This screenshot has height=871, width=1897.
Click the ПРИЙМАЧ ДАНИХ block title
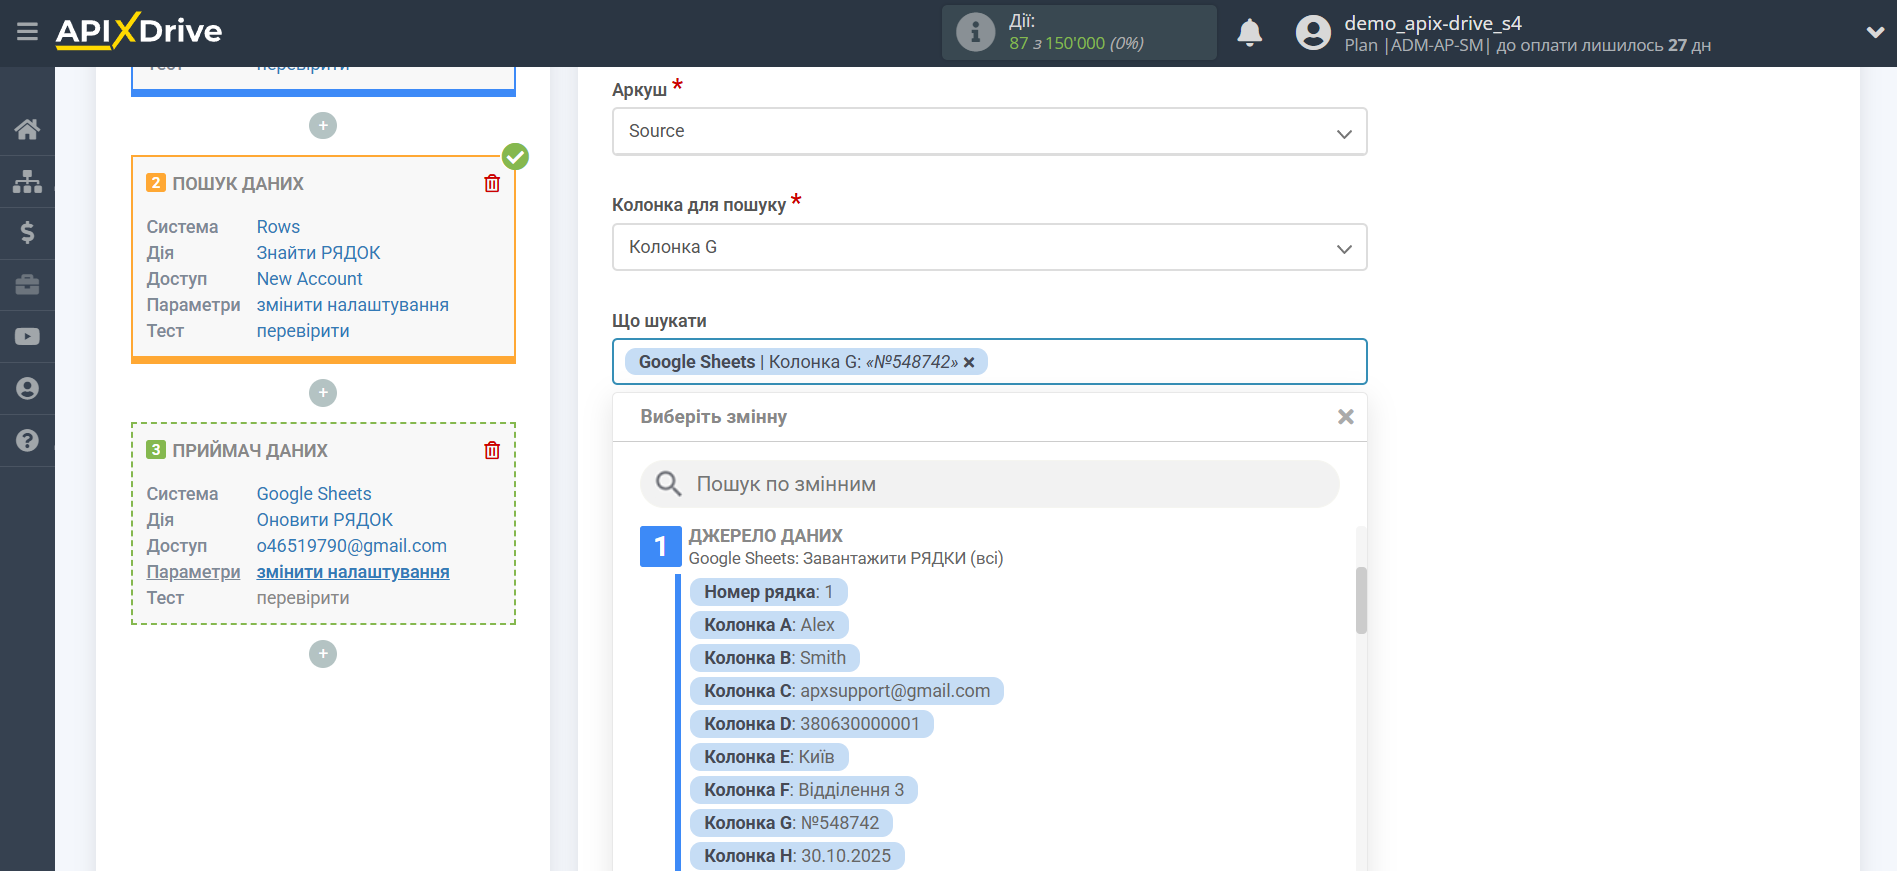point(250,451)
